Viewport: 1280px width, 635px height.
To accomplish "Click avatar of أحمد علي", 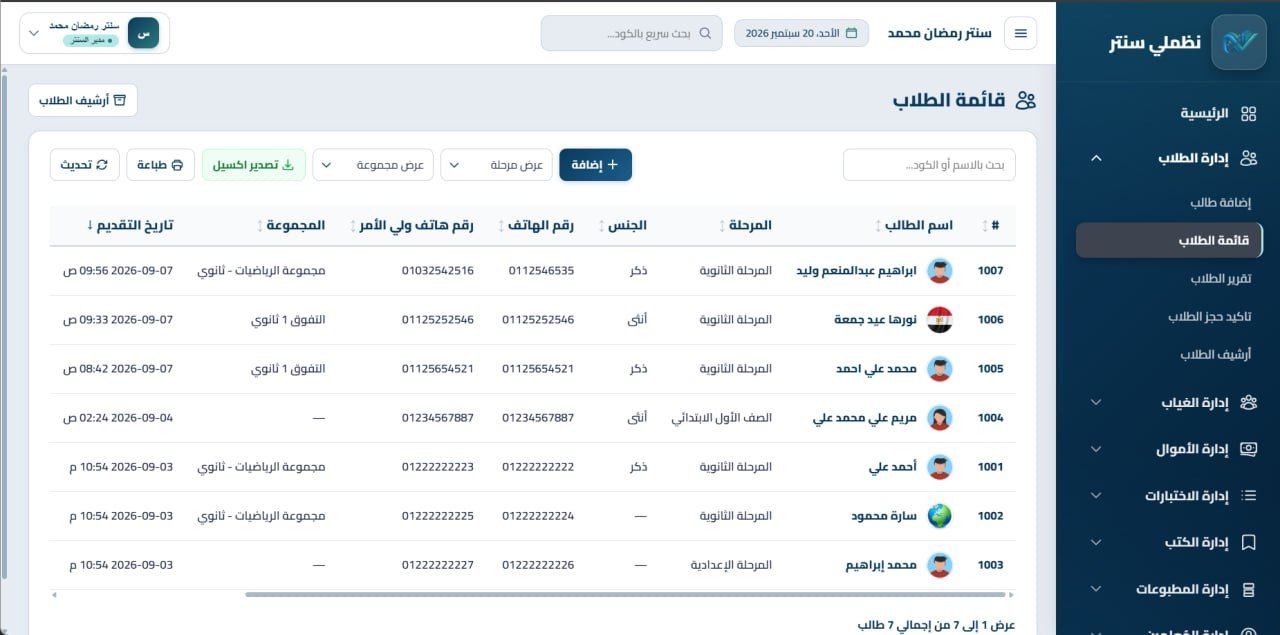I will (939, 467).
